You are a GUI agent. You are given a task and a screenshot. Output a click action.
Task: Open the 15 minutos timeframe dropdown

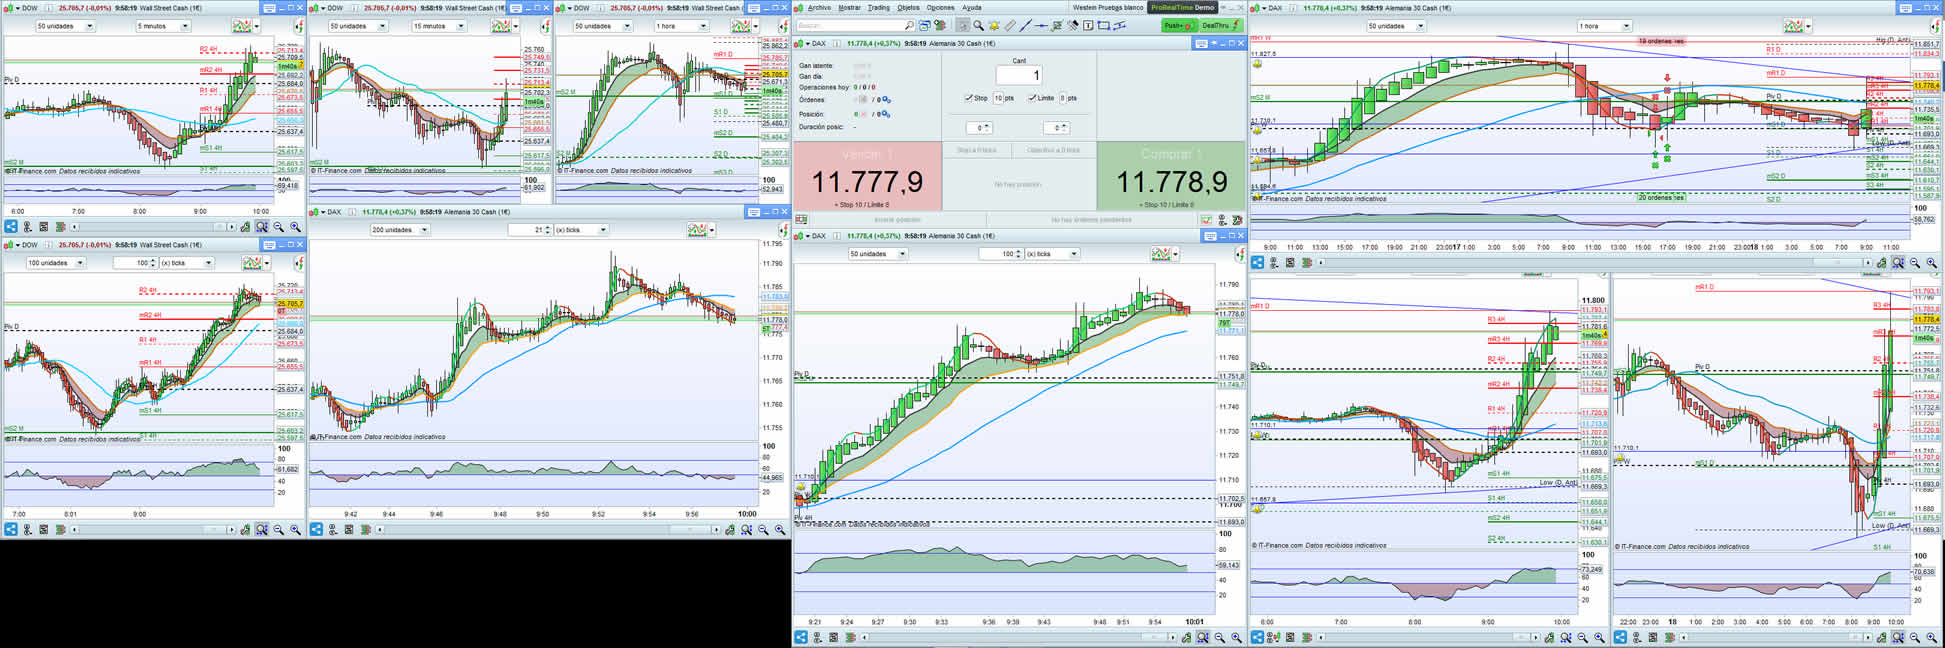(438, 26)
